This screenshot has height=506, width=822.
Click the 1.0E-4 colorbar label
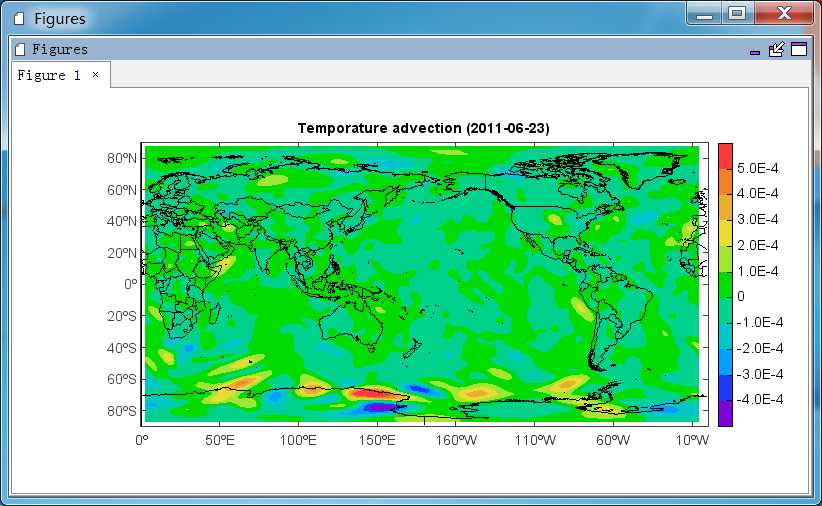coord(758,271)
